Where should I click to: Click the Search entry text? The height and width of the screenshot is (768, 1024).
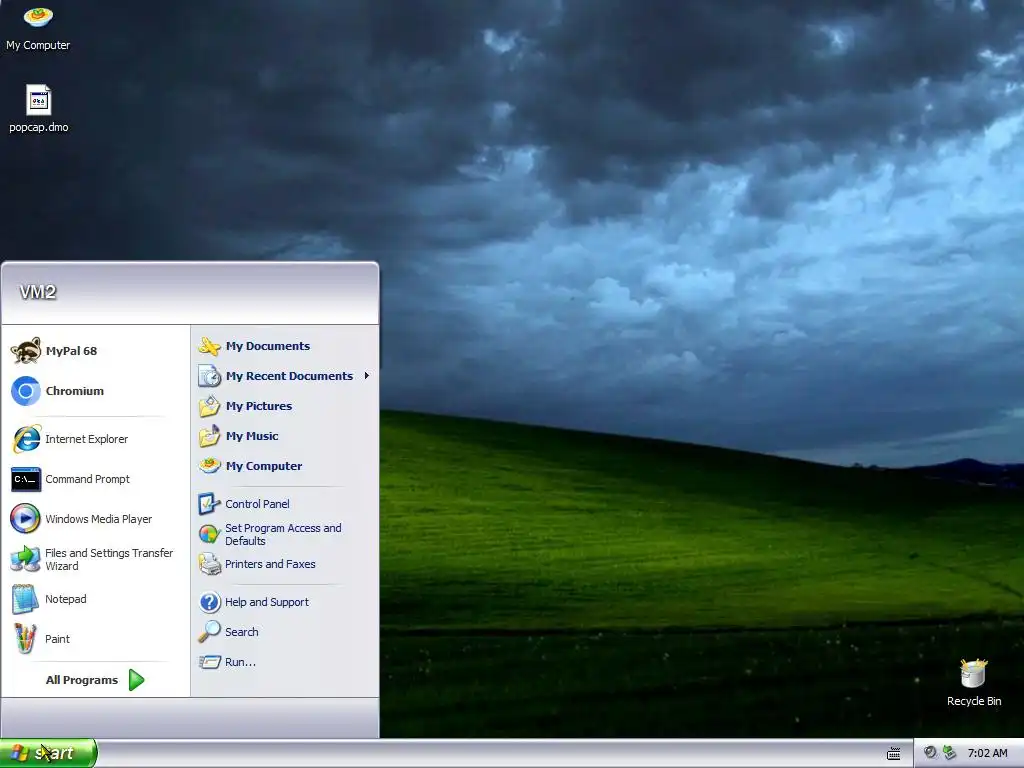point(242,632)
